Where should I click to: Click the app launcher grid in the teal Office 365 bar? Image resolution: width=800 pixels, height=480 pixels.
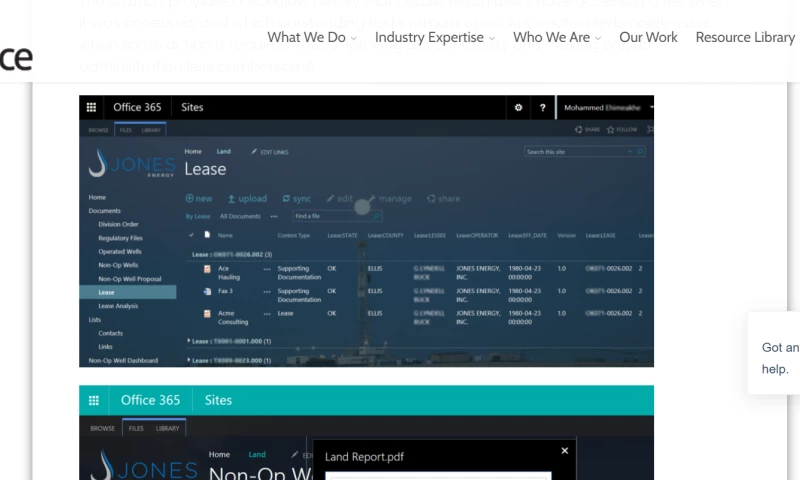[94, 400]
